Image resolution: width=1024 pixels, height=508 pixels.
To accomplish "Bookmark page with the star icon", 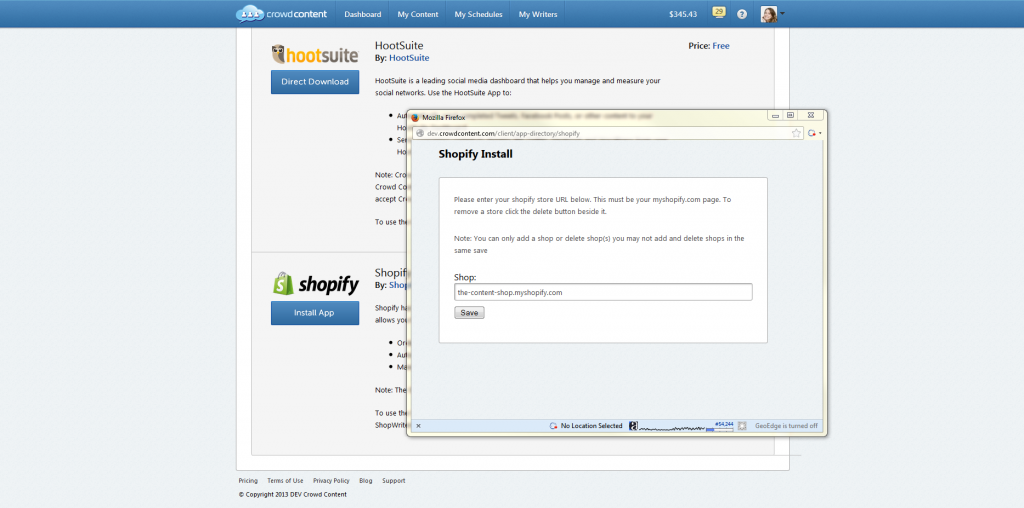I will [x=797, y=133].
